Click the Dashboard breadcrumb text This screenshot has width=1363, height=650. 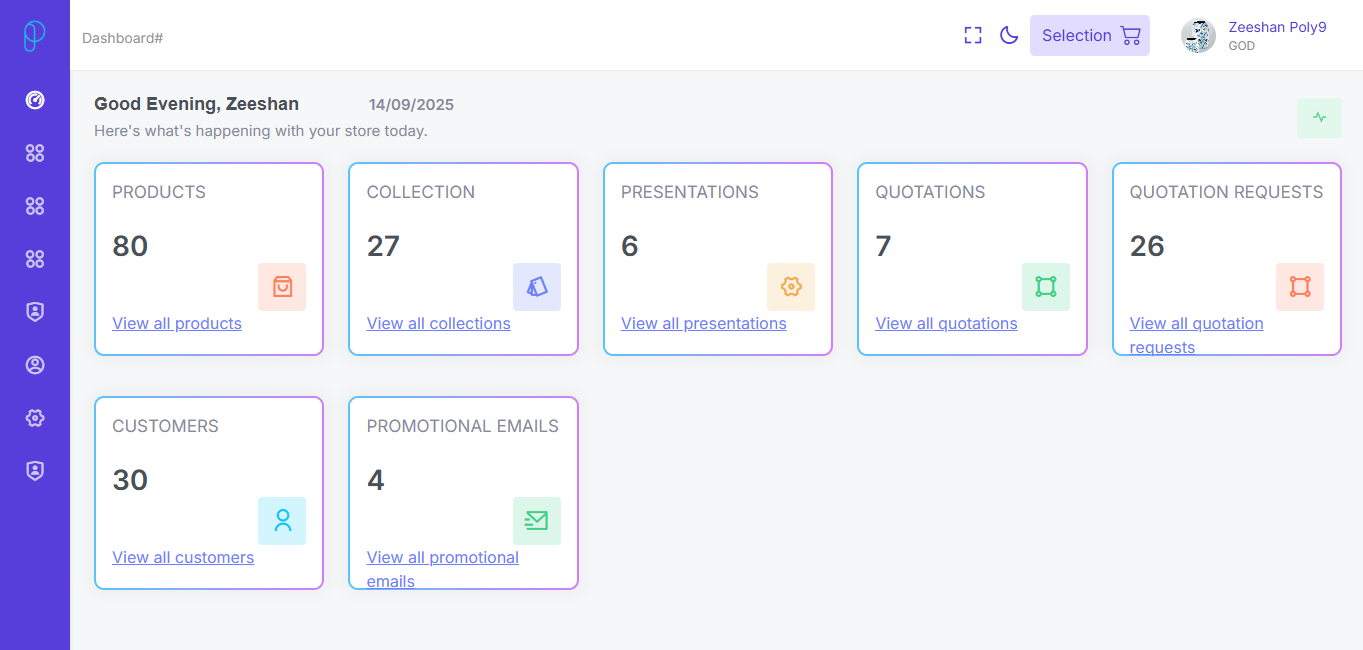click(122, 38)
